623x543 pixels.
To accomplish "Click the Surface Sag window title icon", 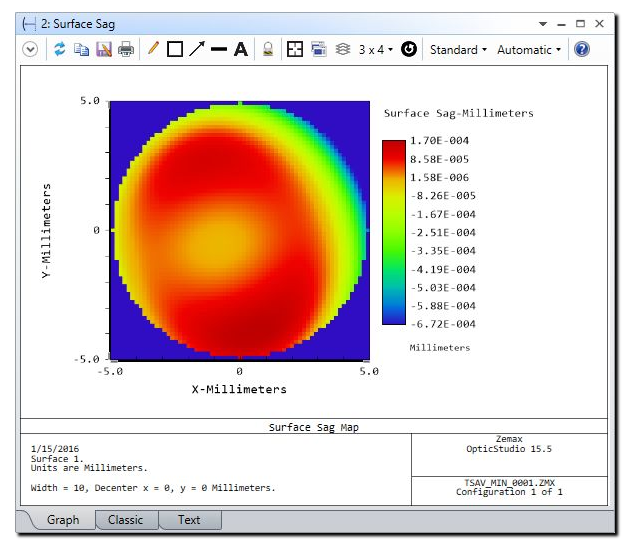I will 29,24.
